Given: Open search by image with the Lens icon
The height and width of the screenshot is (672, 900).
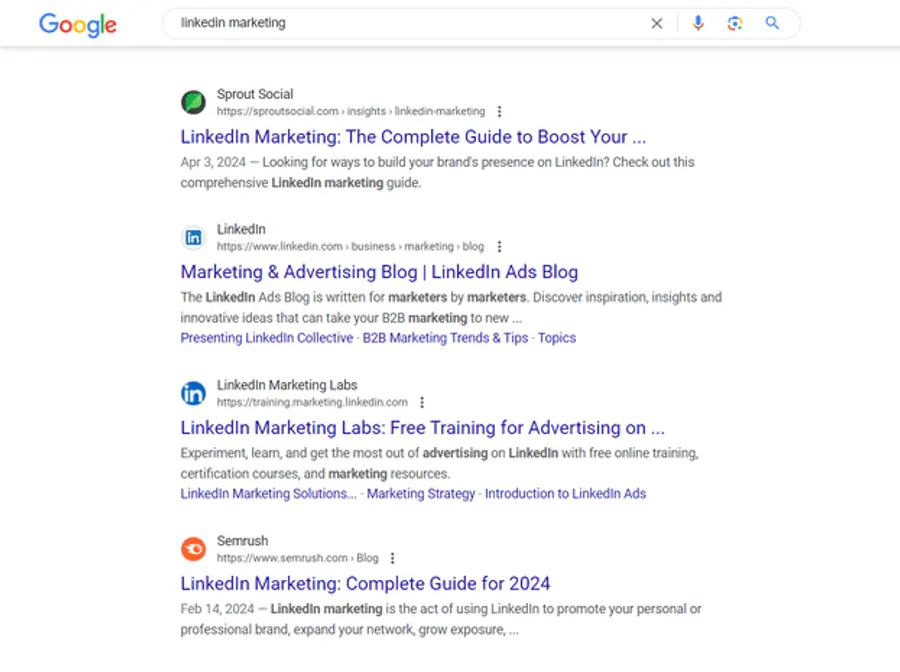Looking at the screenshot, I should (735, 23).
